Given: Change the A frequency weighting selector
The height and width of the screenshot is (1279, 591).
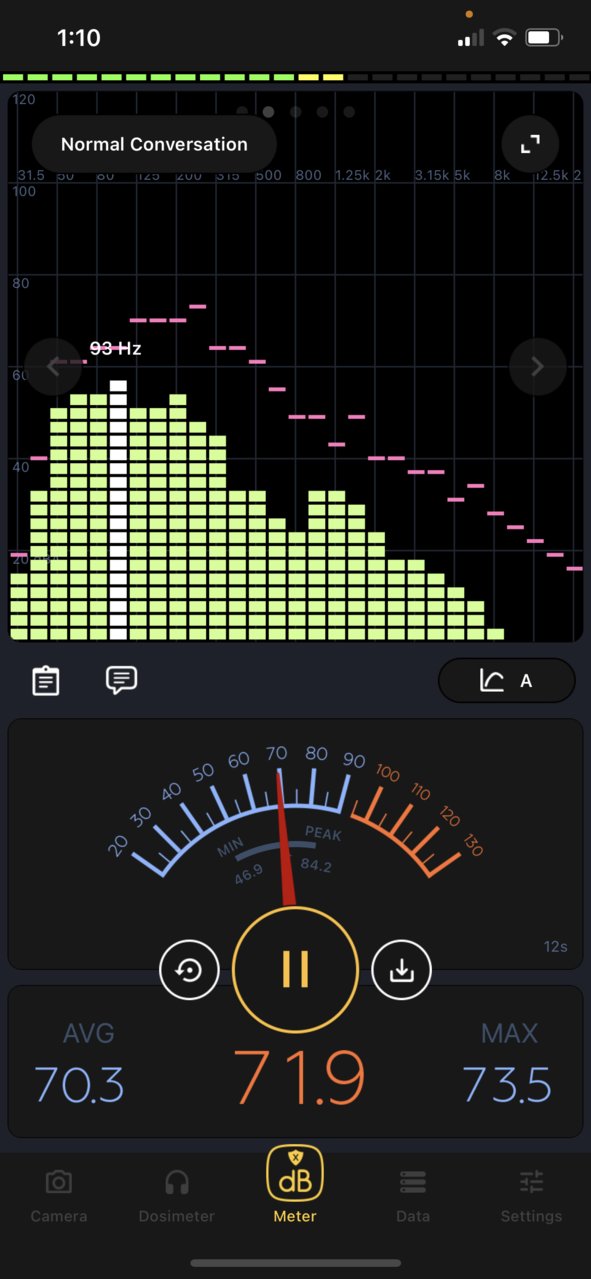Looking at the screenshot, I should click(507, 681).
